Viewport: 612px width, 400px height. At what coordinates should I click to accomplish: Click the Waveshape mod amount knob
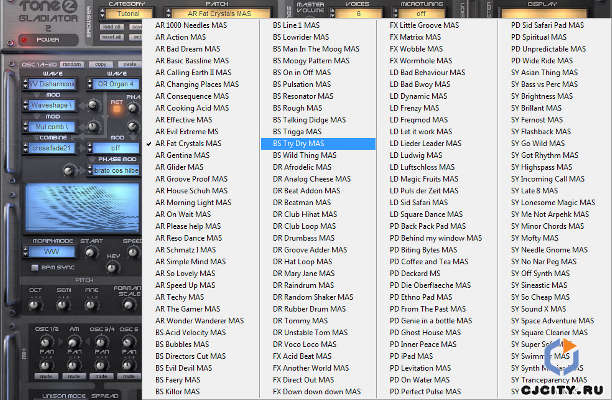93,105
